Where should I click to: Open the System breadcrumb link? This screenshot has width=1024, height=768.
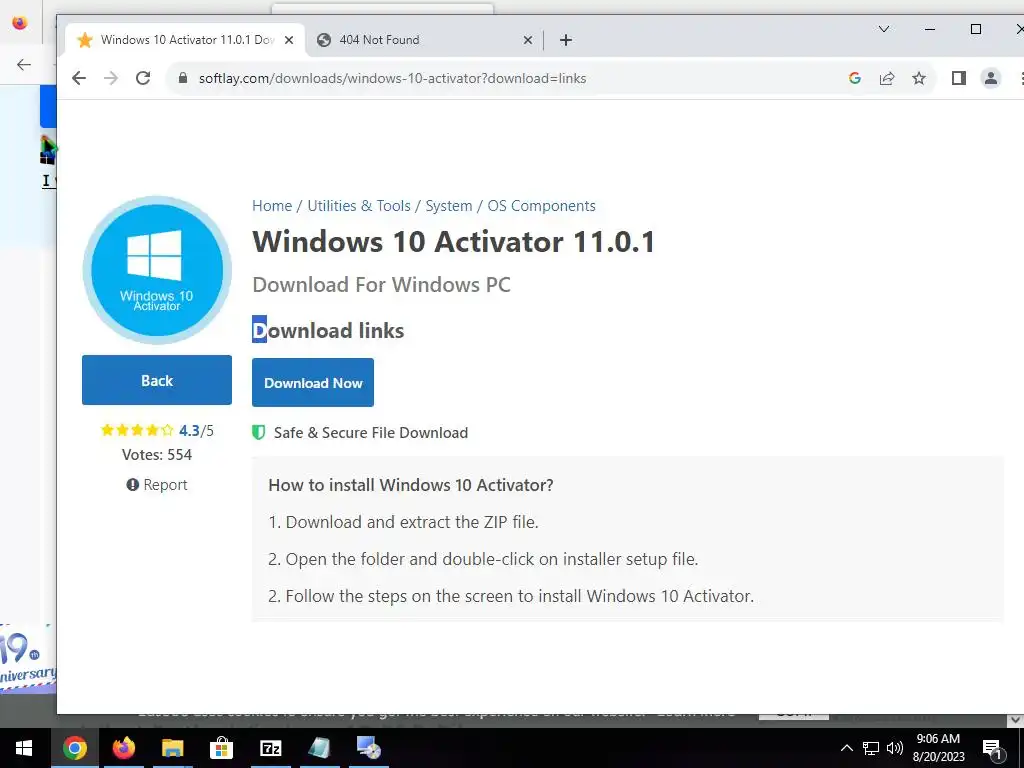(x=449, y=206)
